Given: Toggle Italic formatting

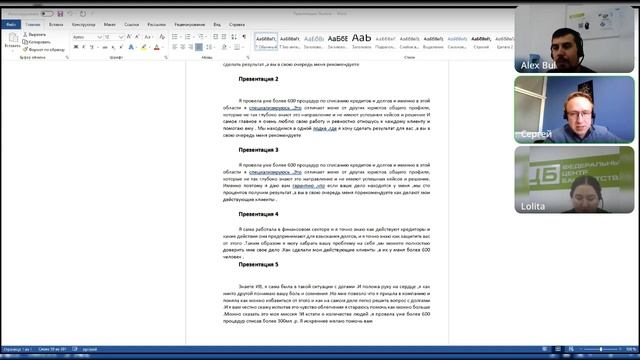Looking at the screenshot, I should [83, 47].
